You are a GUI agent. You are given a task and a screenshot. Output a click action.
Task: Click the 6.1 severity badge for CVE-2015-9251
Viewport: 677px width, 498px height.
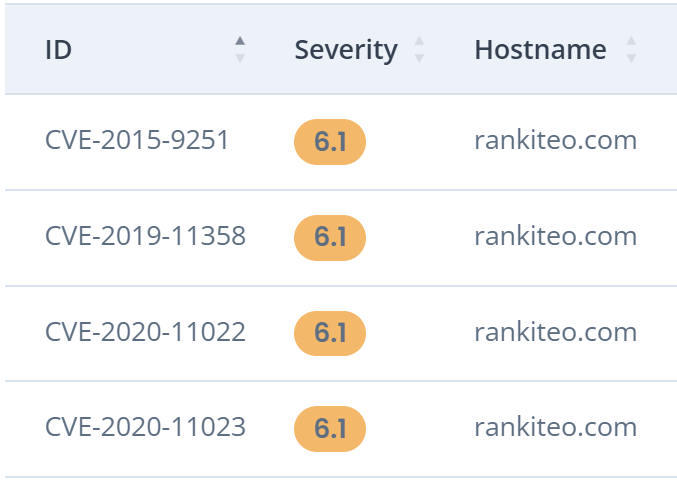pos(330,143)
